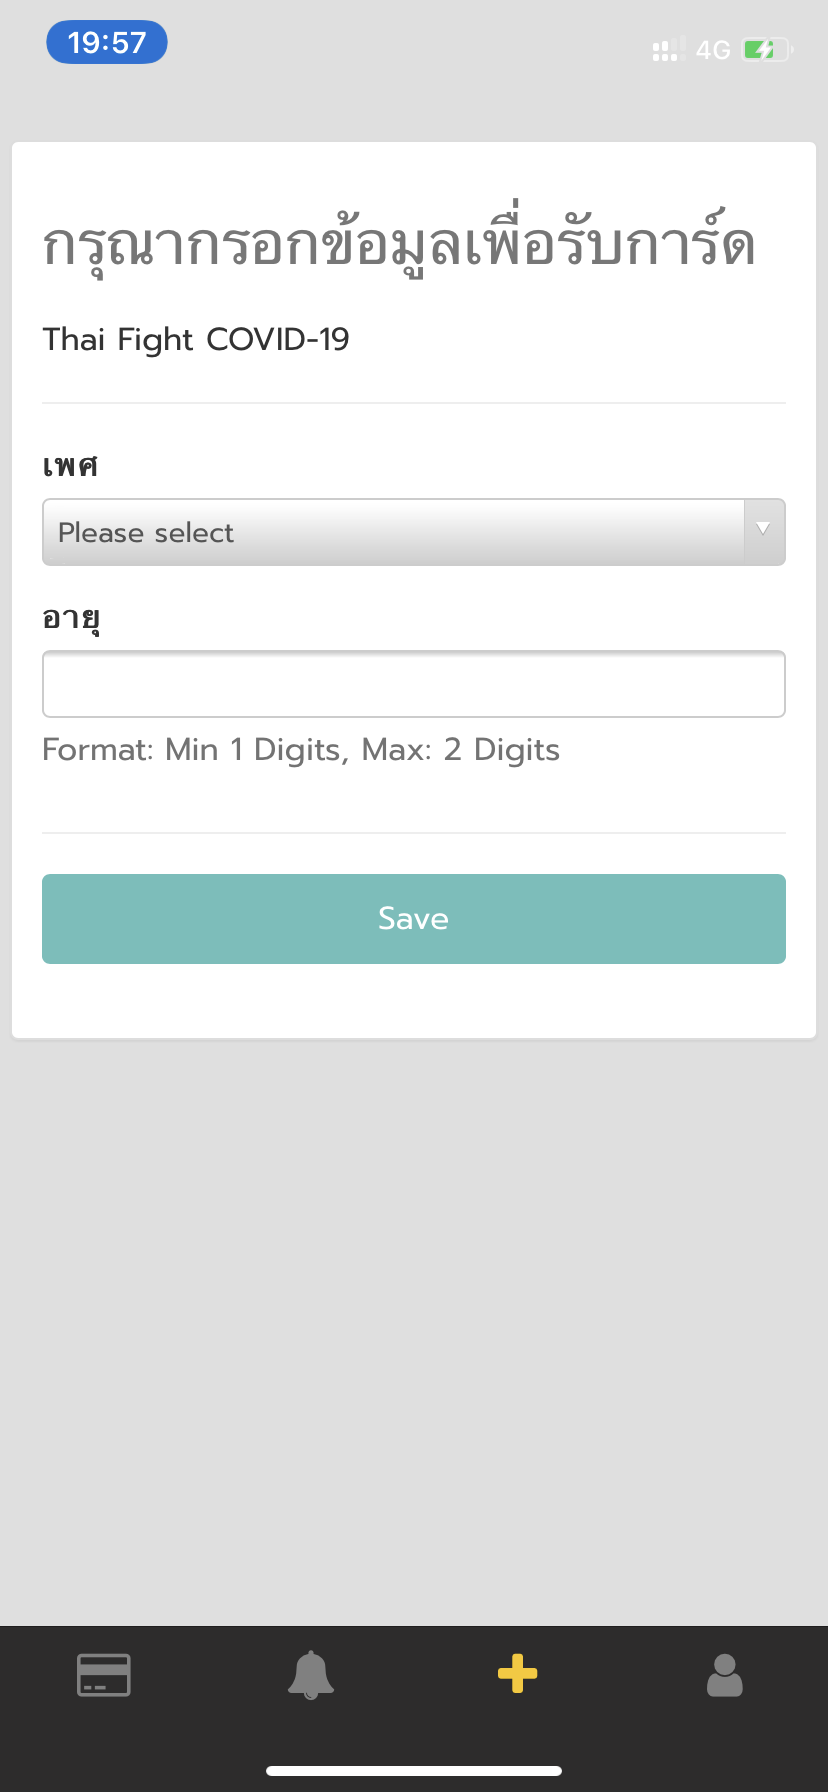Tap the home indicator bar

414,1771
